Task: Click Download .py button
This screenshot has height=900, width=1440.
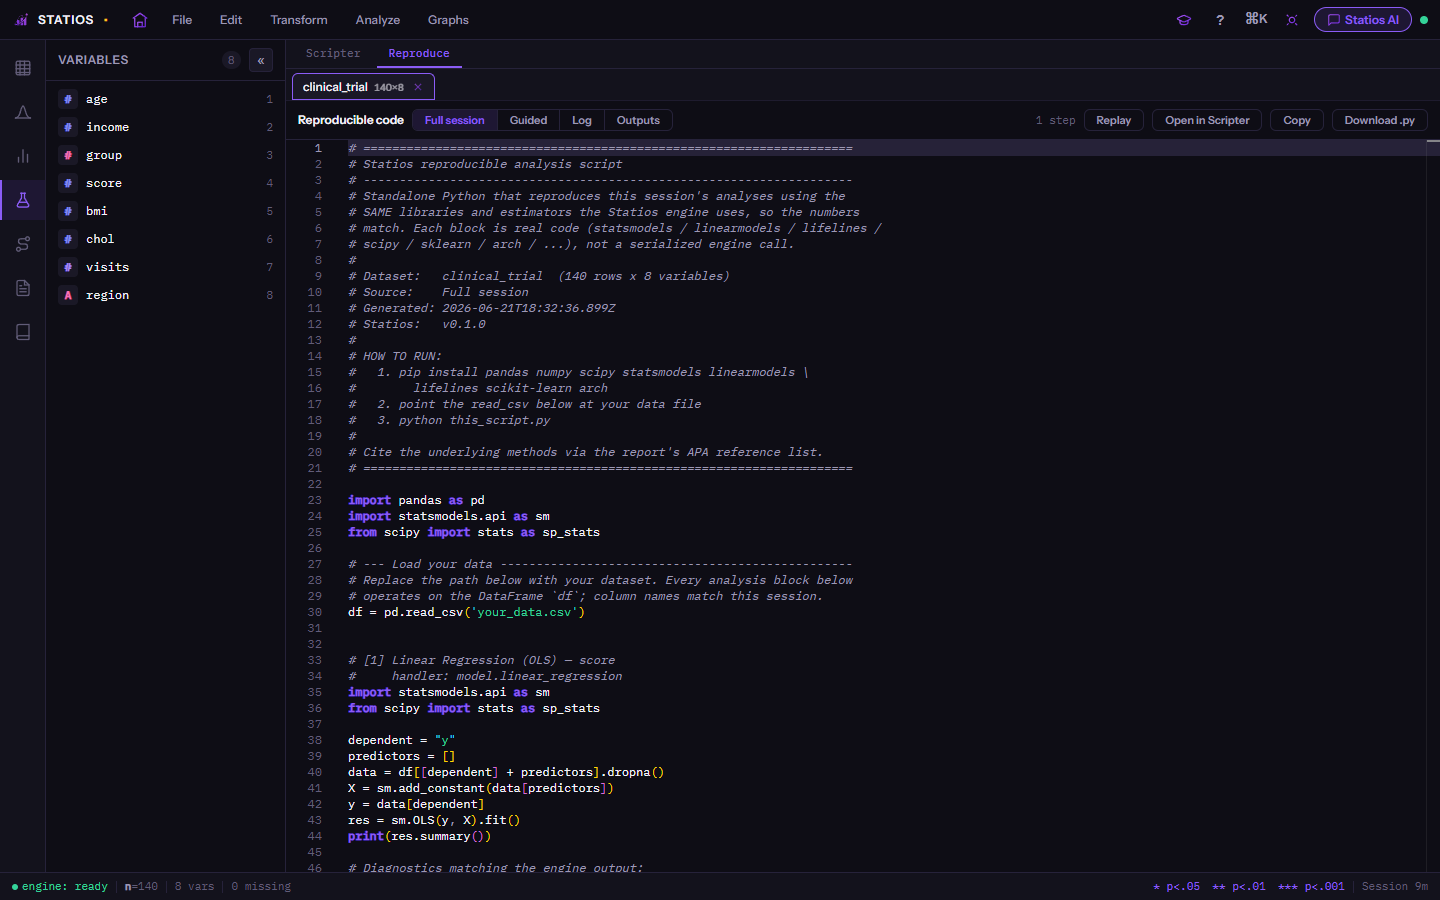Action: (1379, 120)
